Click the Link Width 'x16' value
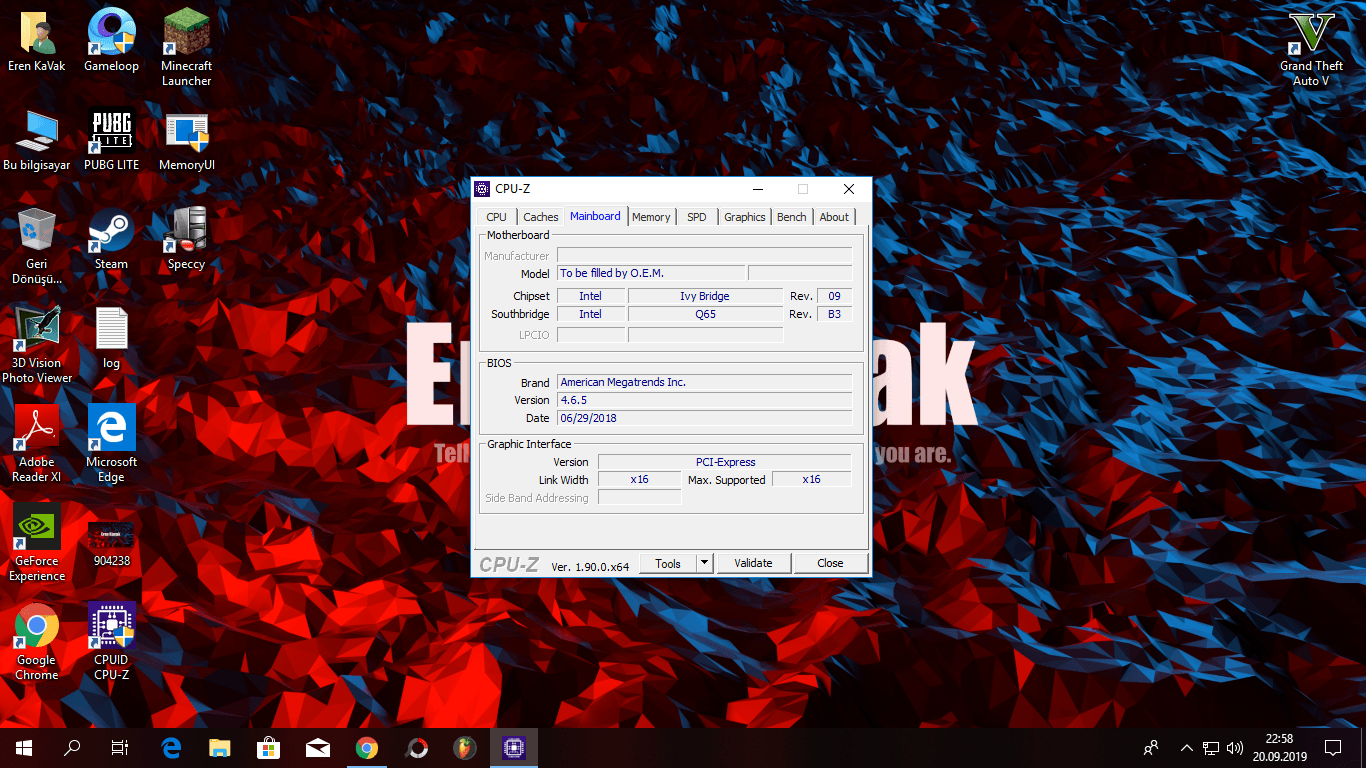Image resolution: width=1366 pixels, height=768 pixels. tap(639, 480)
